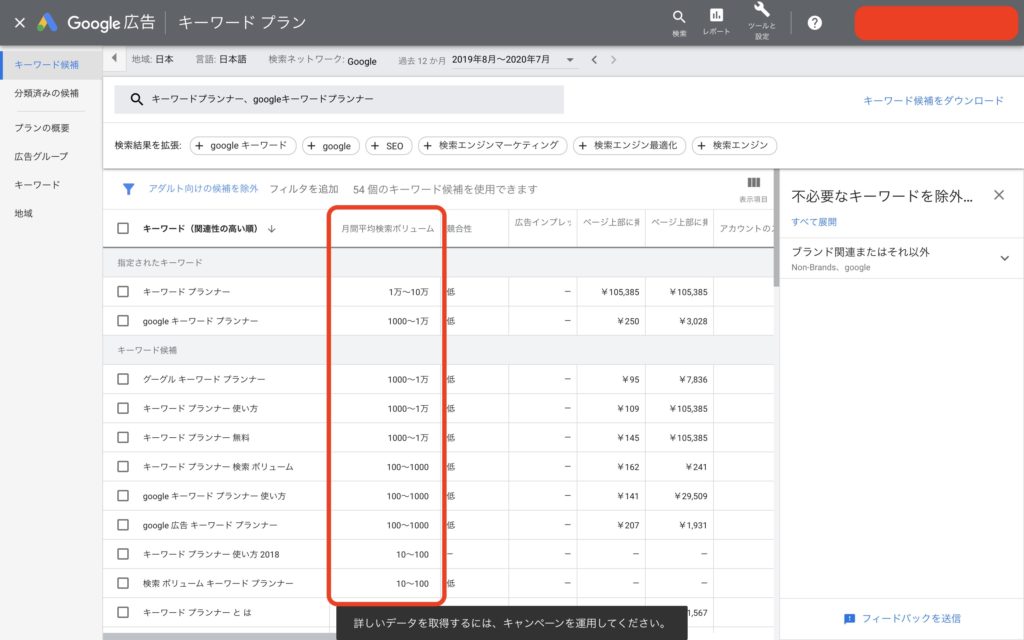Check 'キーワード プランナー 検索 ボリューム' checkbox
The image size is (1024, 640).
point(123,466)
